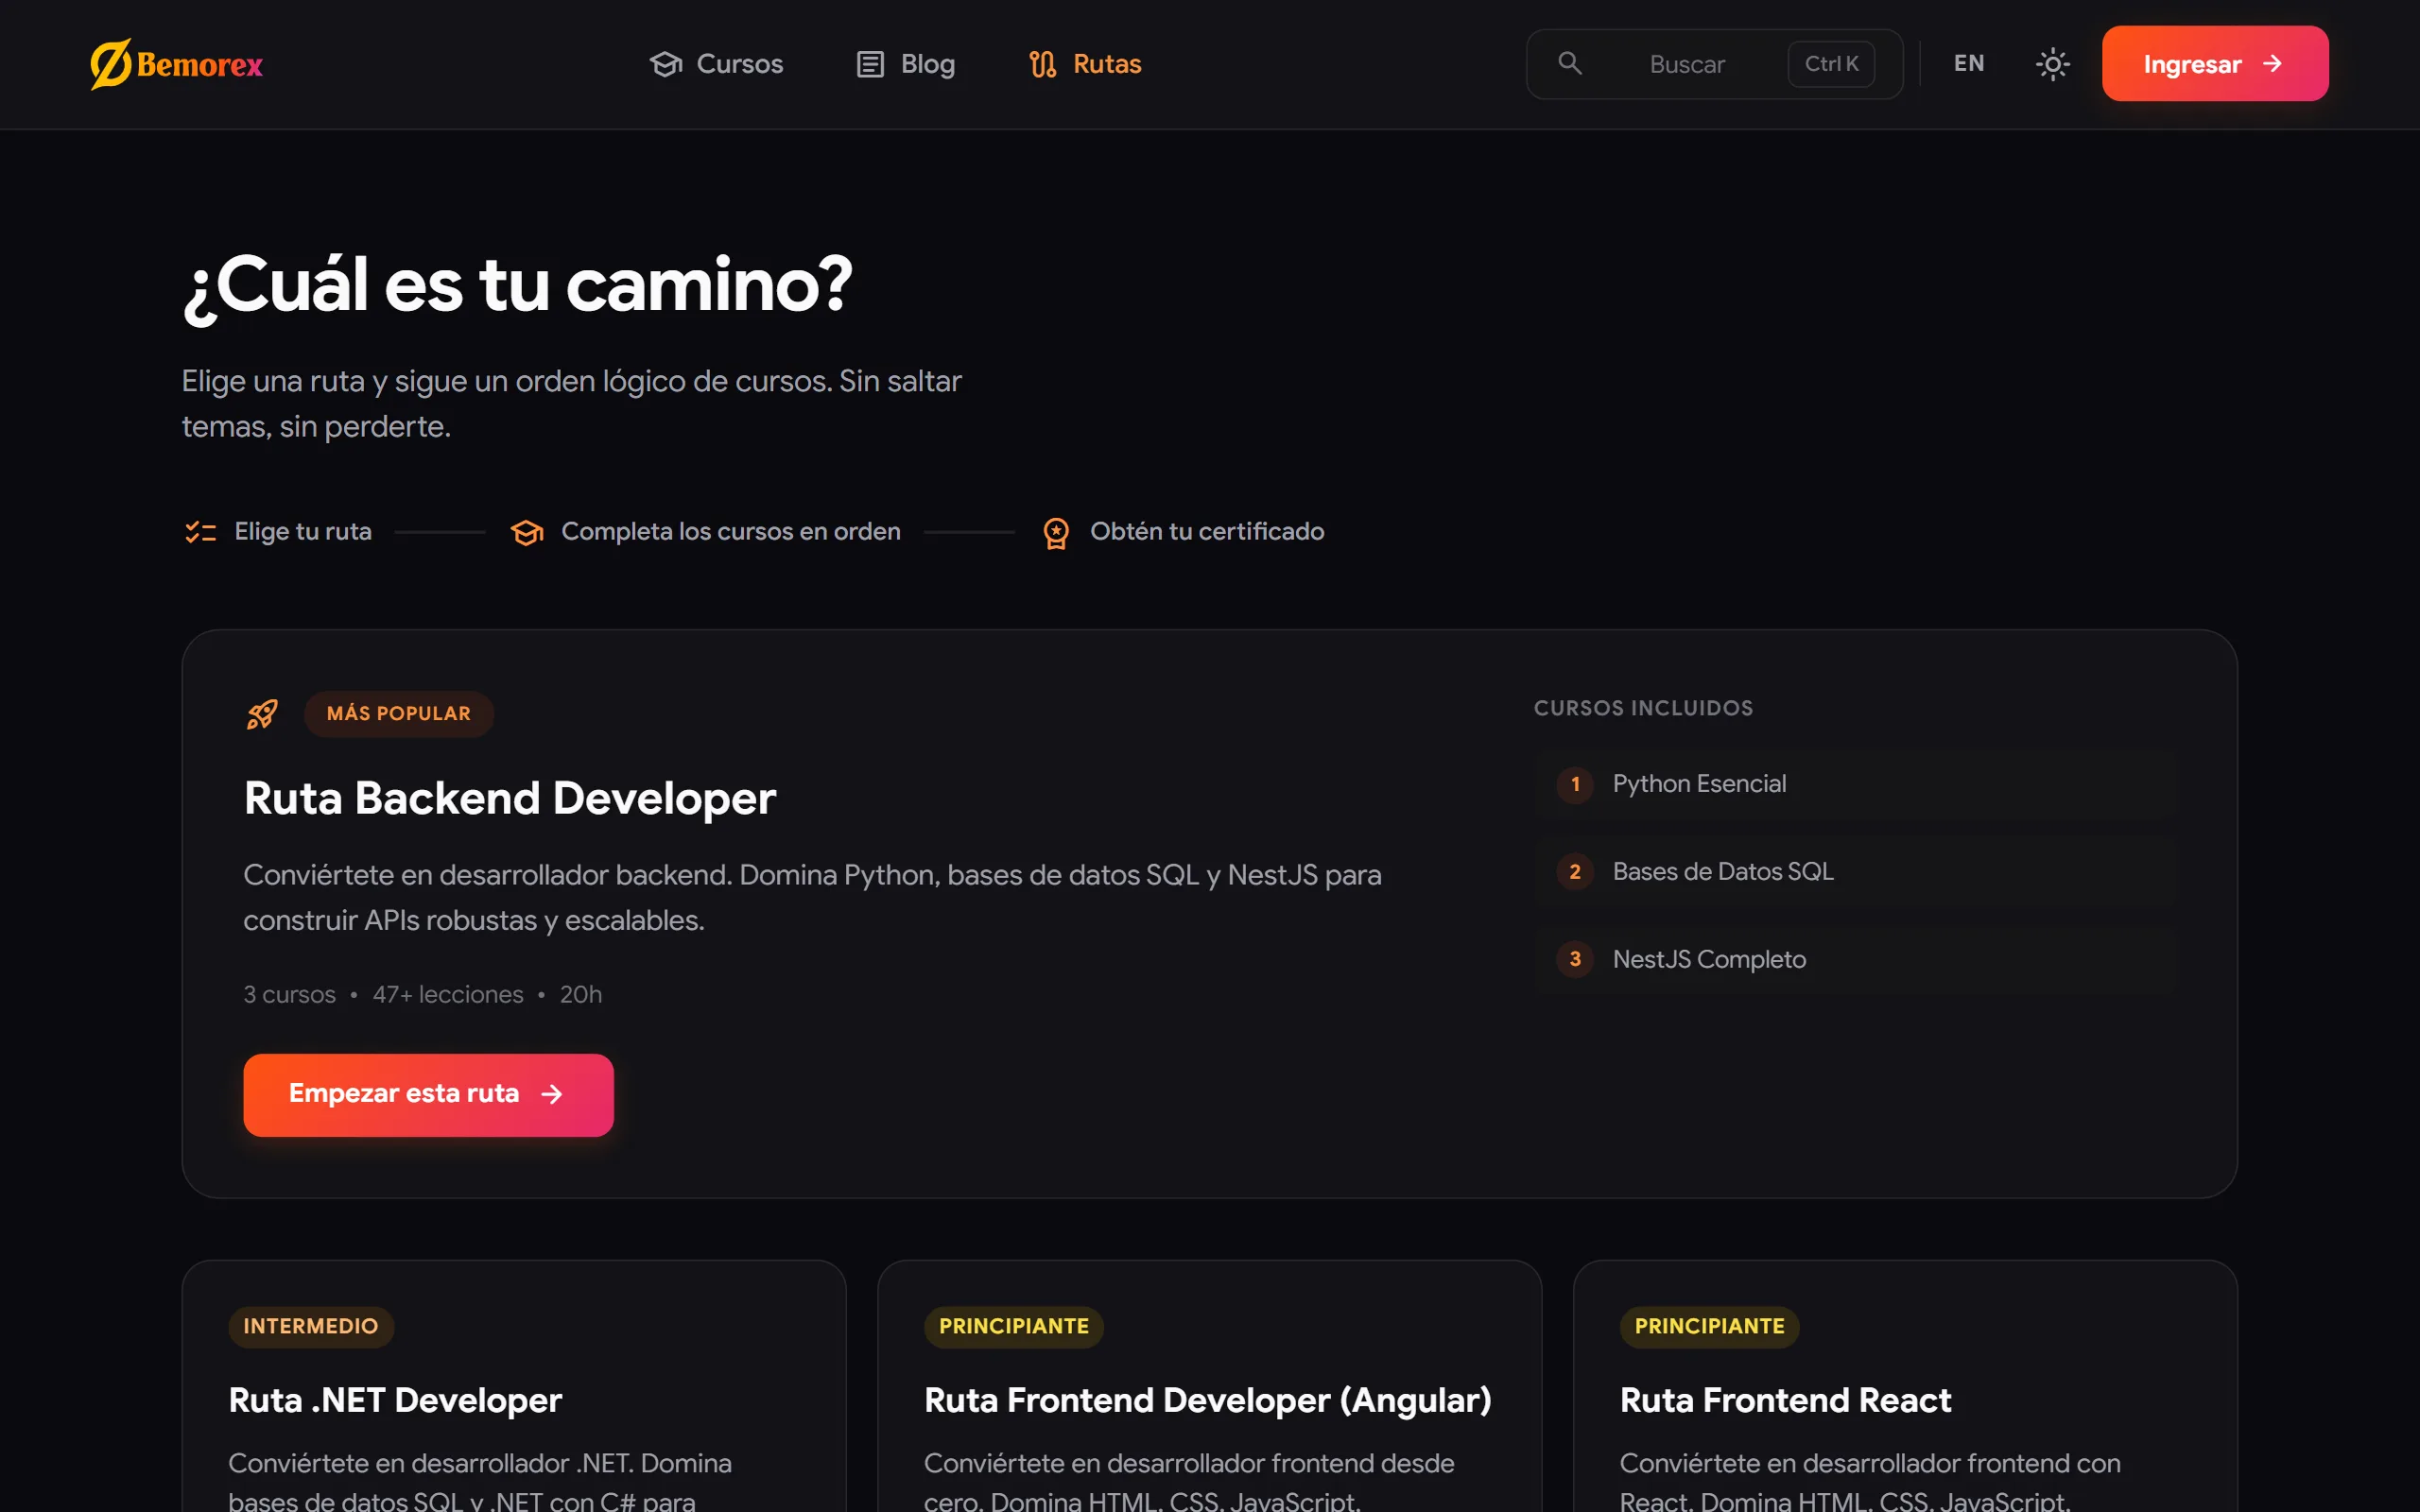Open the Ruta Frontend React card

pos(1905,1386)
